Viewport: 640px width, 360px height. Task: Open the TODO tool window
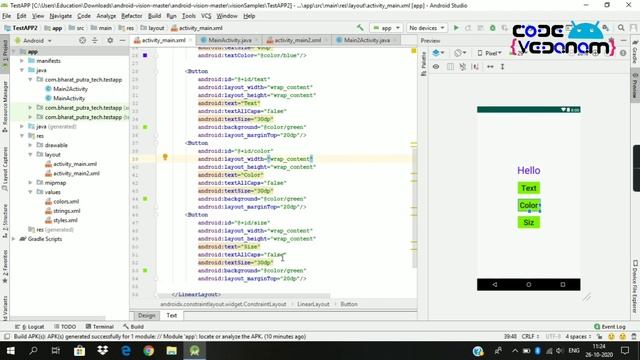(65, 327)
